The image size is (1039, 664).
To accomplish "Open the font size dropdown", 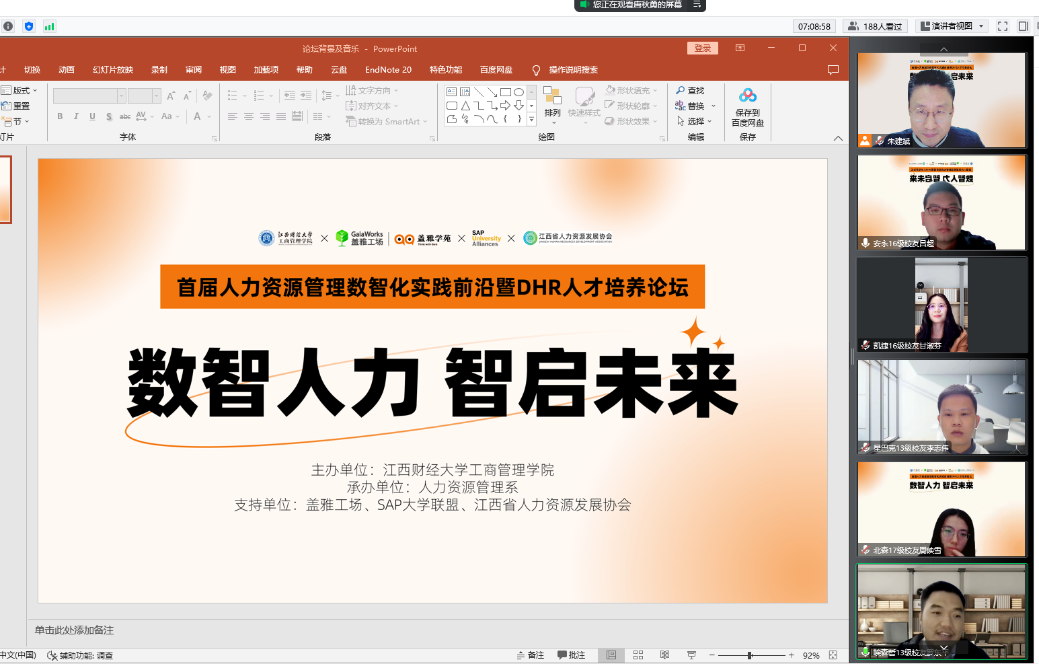I will [156, 96].
